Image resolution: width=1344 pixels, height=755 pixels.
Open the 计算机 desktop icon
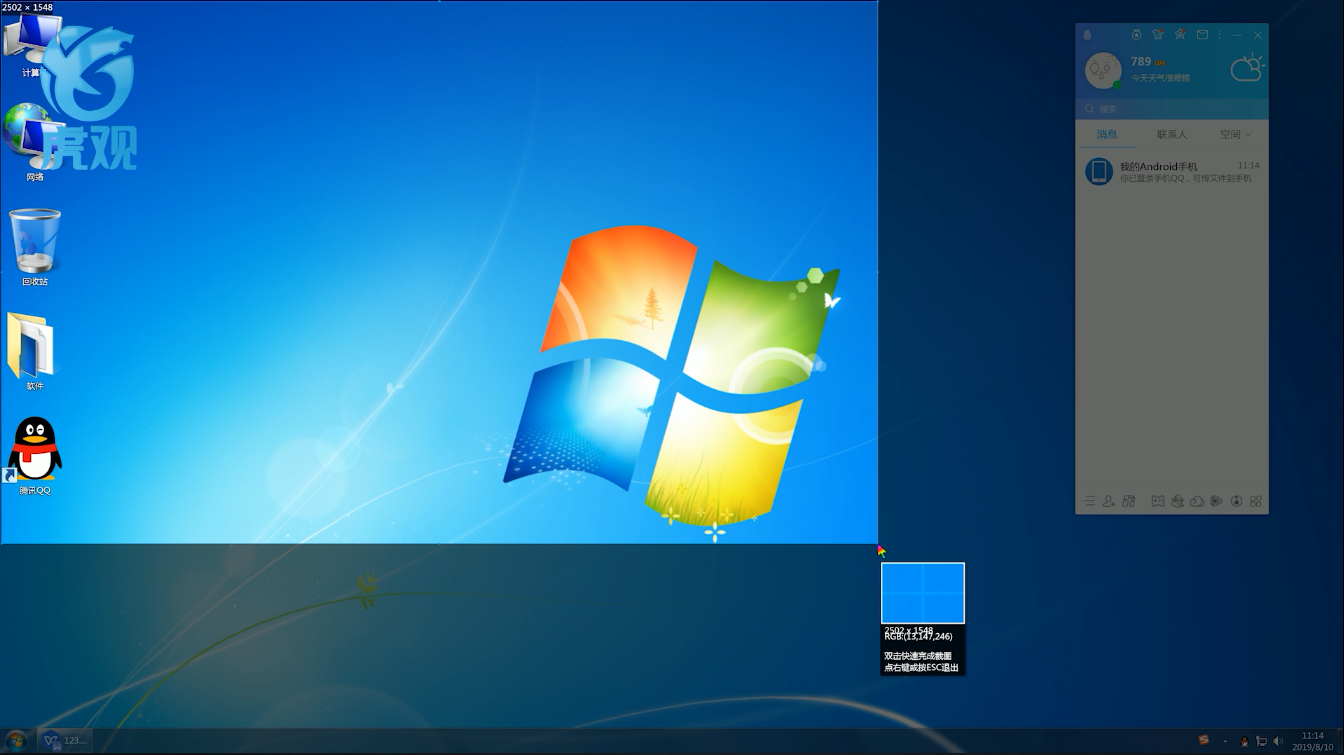pos(33,45)
